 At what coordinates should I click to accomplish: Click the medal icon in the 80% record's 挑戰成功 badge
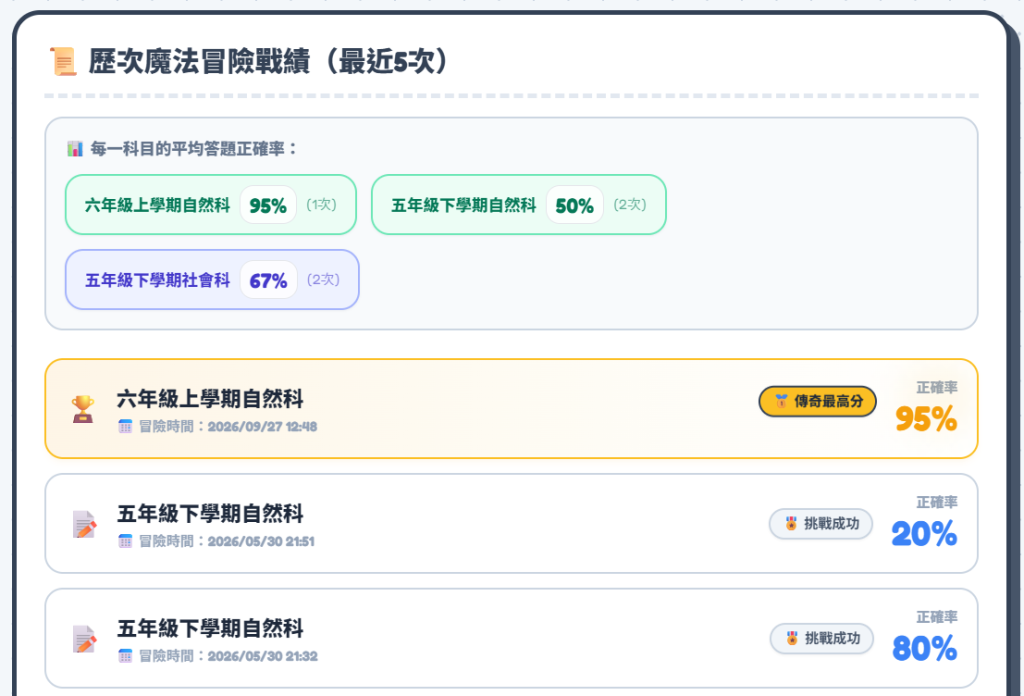point(792,639)
